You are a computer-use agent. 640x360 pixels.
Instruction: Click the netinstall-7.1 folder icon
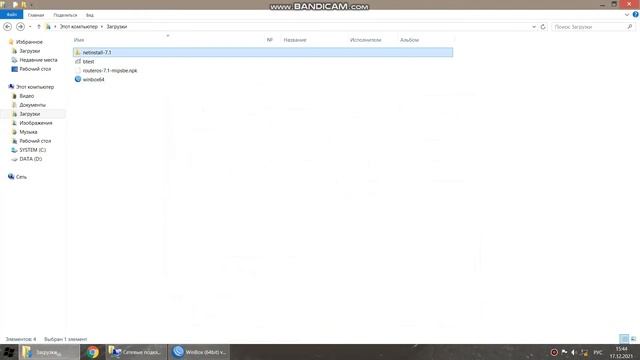coord(78,52)
